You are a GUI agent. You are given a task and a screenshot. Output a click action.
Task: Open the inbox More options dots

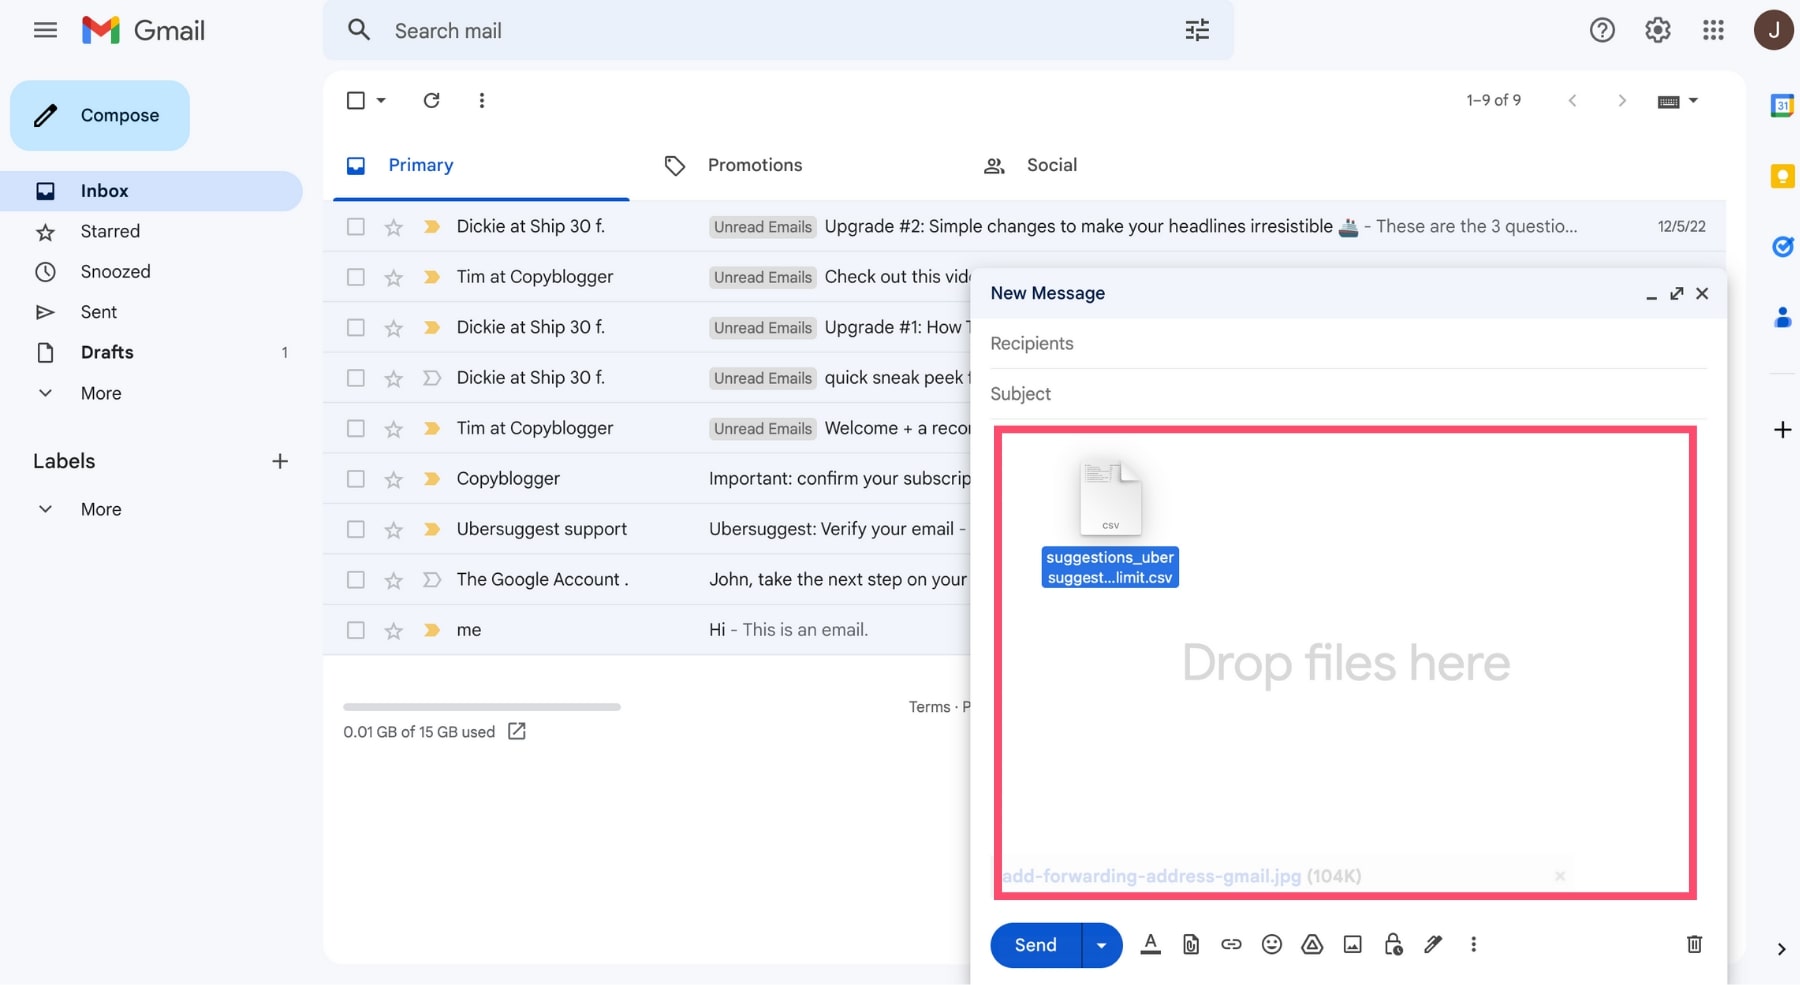(x=482, y=100)
